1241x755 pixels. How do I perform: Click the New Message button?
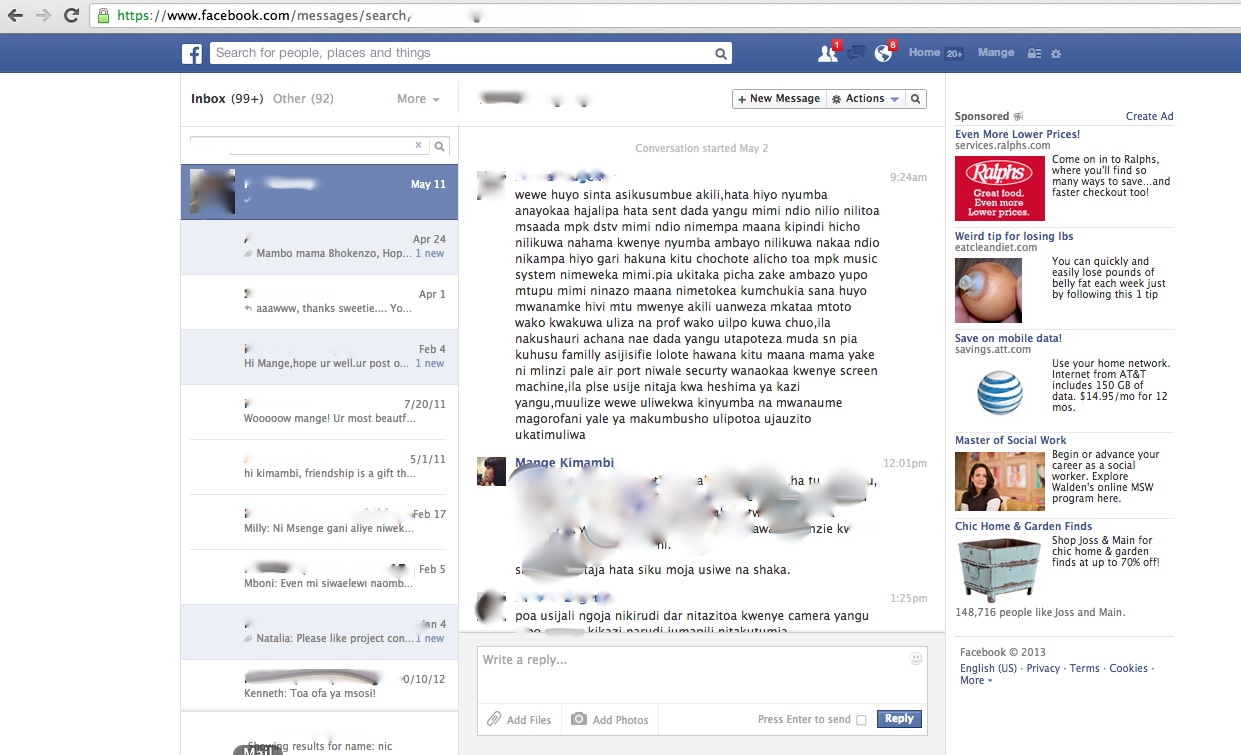tap(779, 99)
